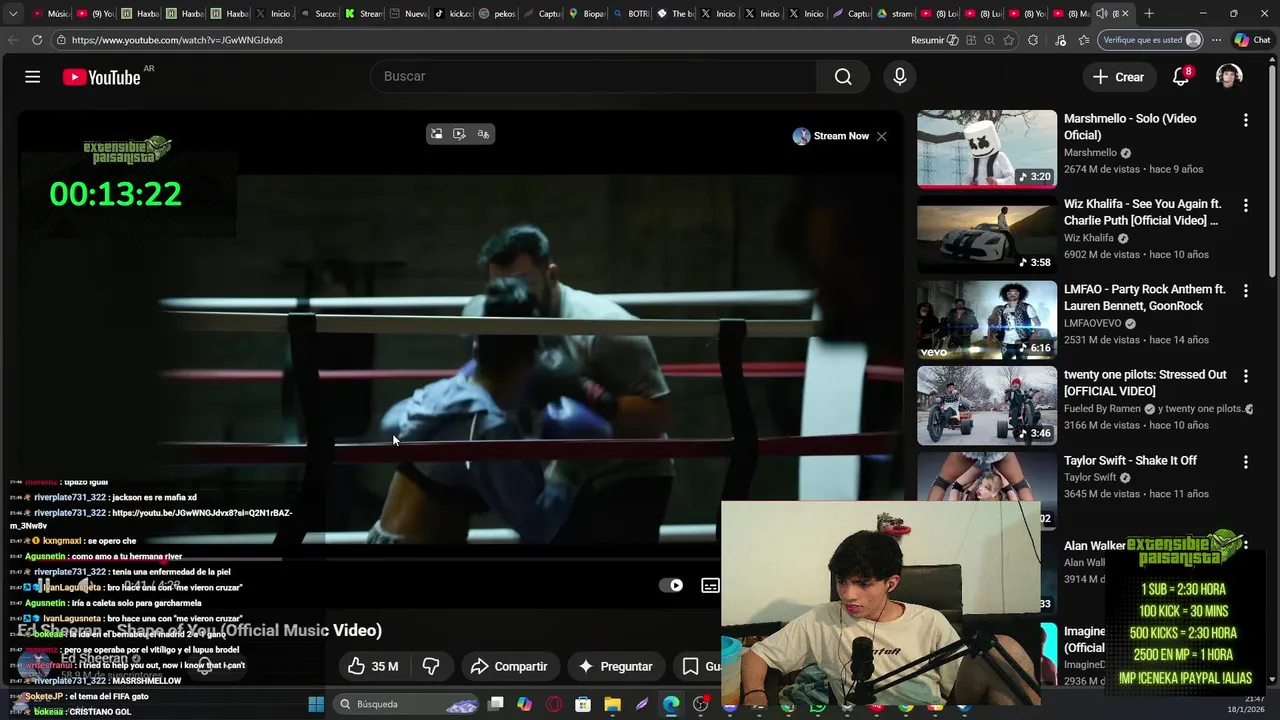The height and width of the screenshot is (720, 1280).
Task: Open options for Shake It Off video
Action: click(x=1245, y=462)
